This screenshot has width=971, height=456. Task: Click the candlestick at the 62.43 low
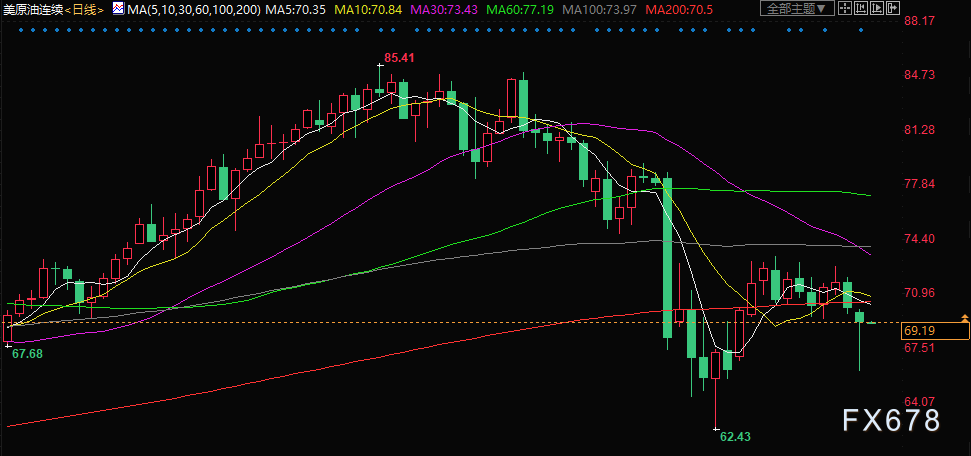(716, 390)
